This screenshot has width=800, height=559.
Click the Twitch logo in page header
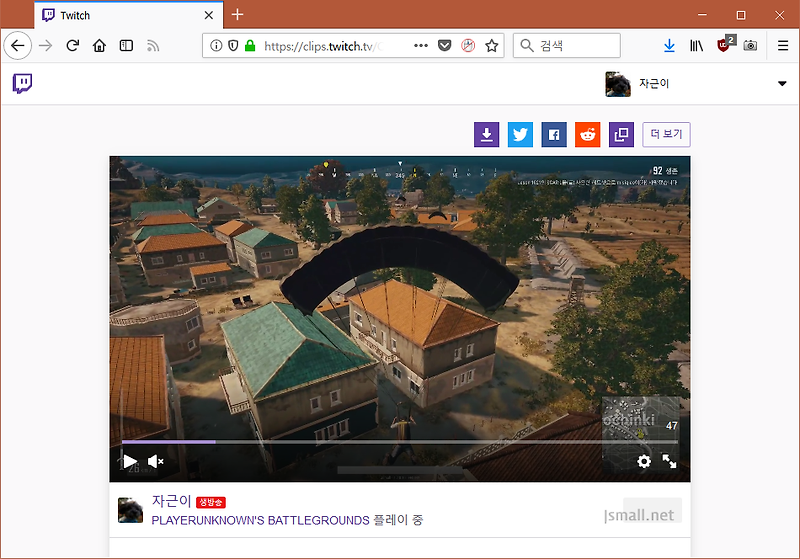click(x=22, y=84)
